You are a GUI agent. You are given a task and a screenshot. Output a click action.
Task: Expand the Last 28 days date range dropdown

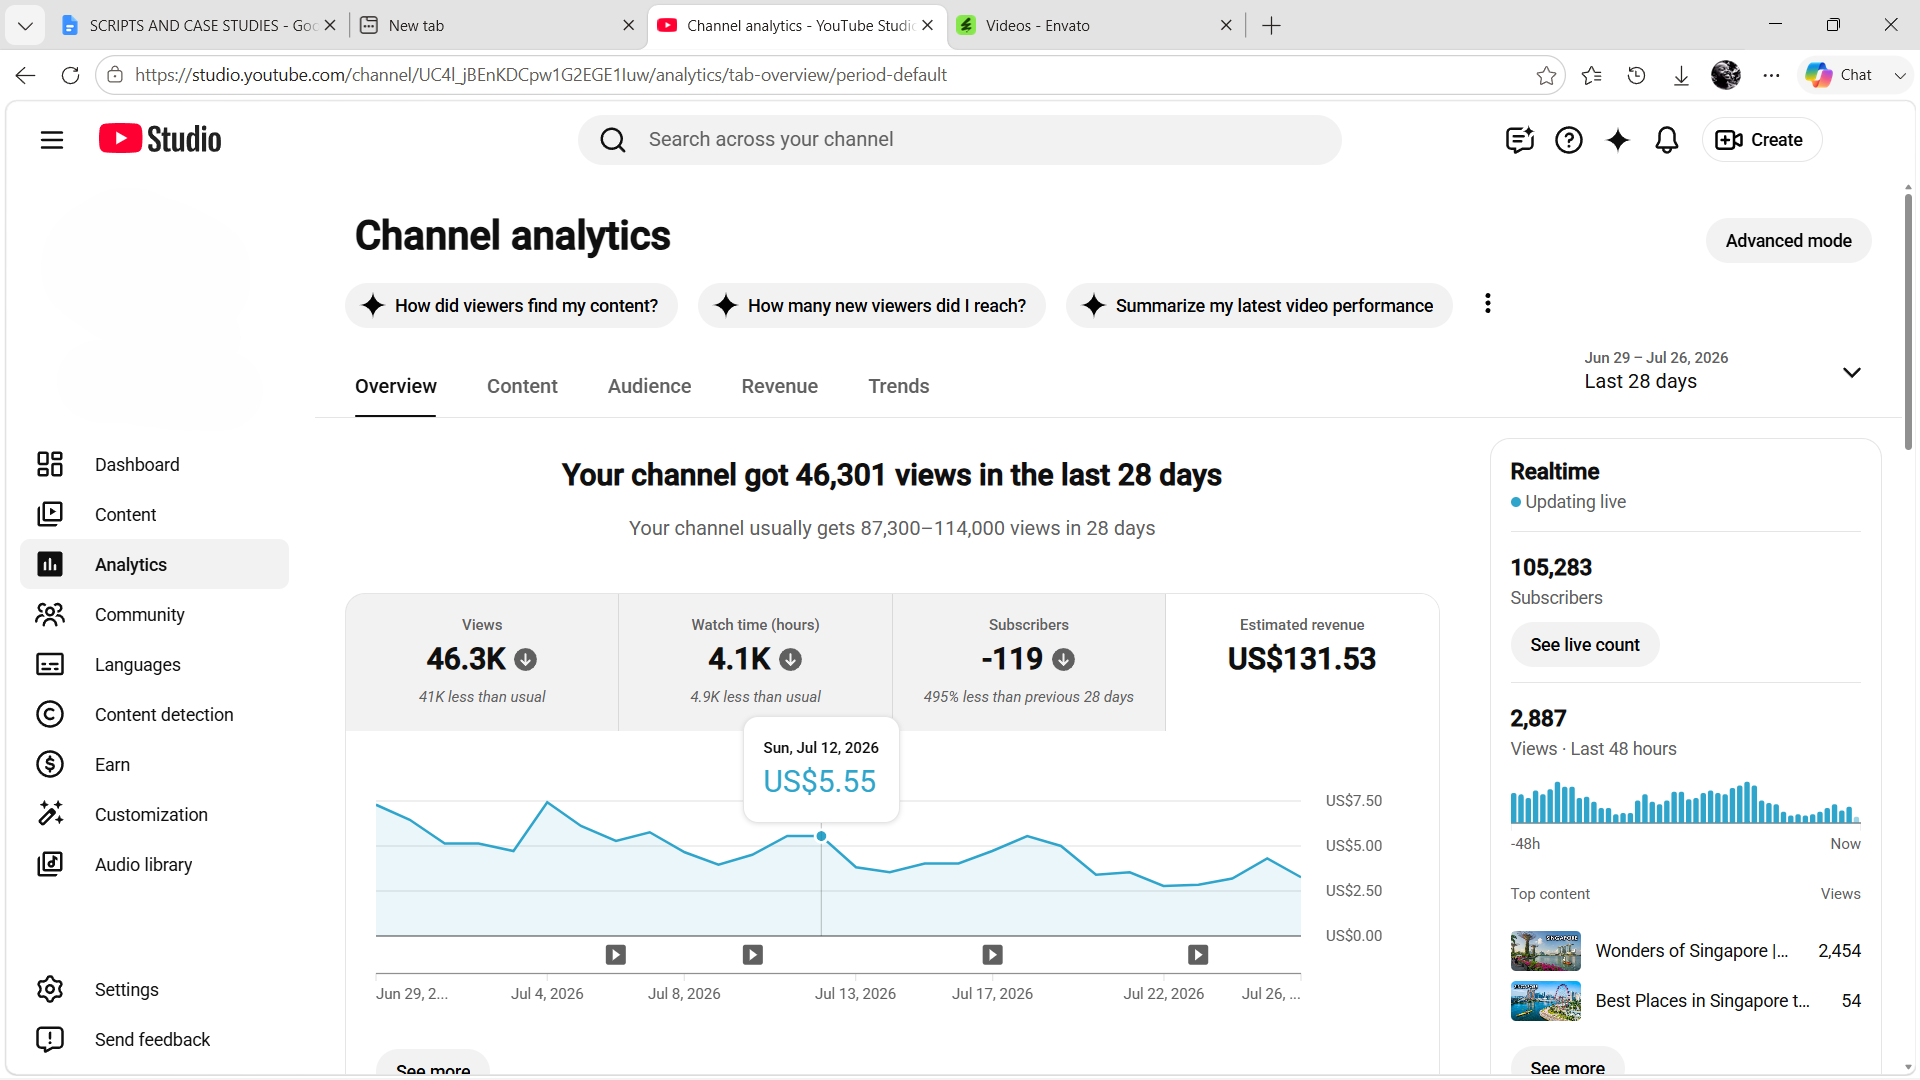click(x=1852, y=372)
